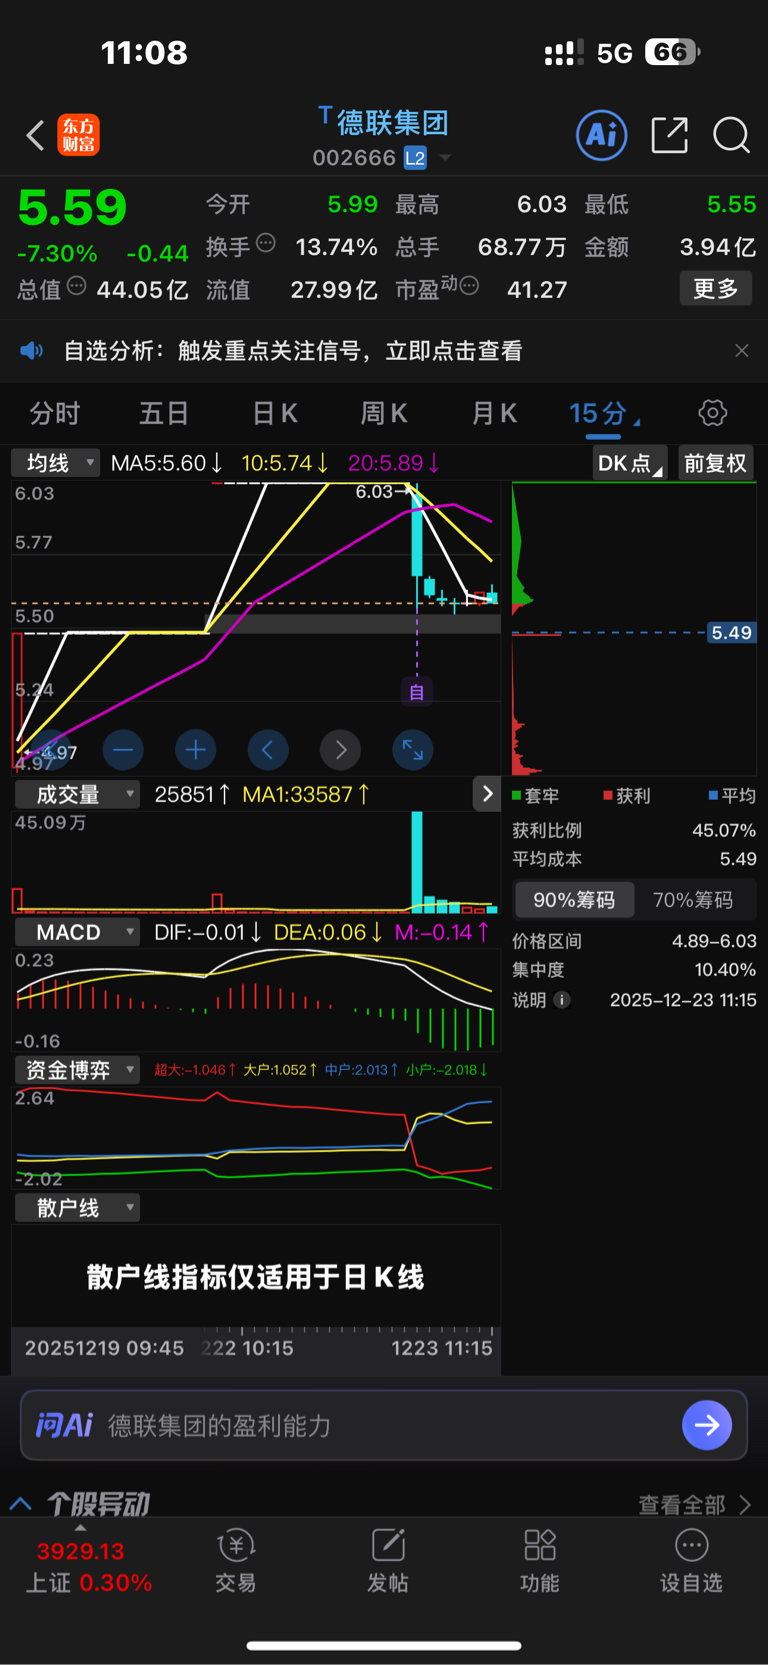768x1665 pixels.
Task: Tap the info icon beside 说明
Action: [x=563, y=1000]
